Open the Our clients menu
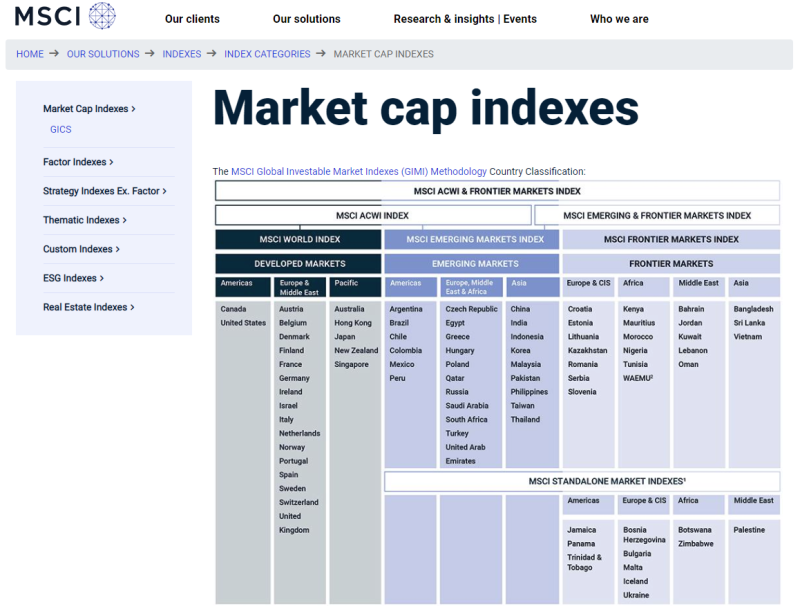The width and height of the screenshot is (800, 609). [x=192, y=18]
